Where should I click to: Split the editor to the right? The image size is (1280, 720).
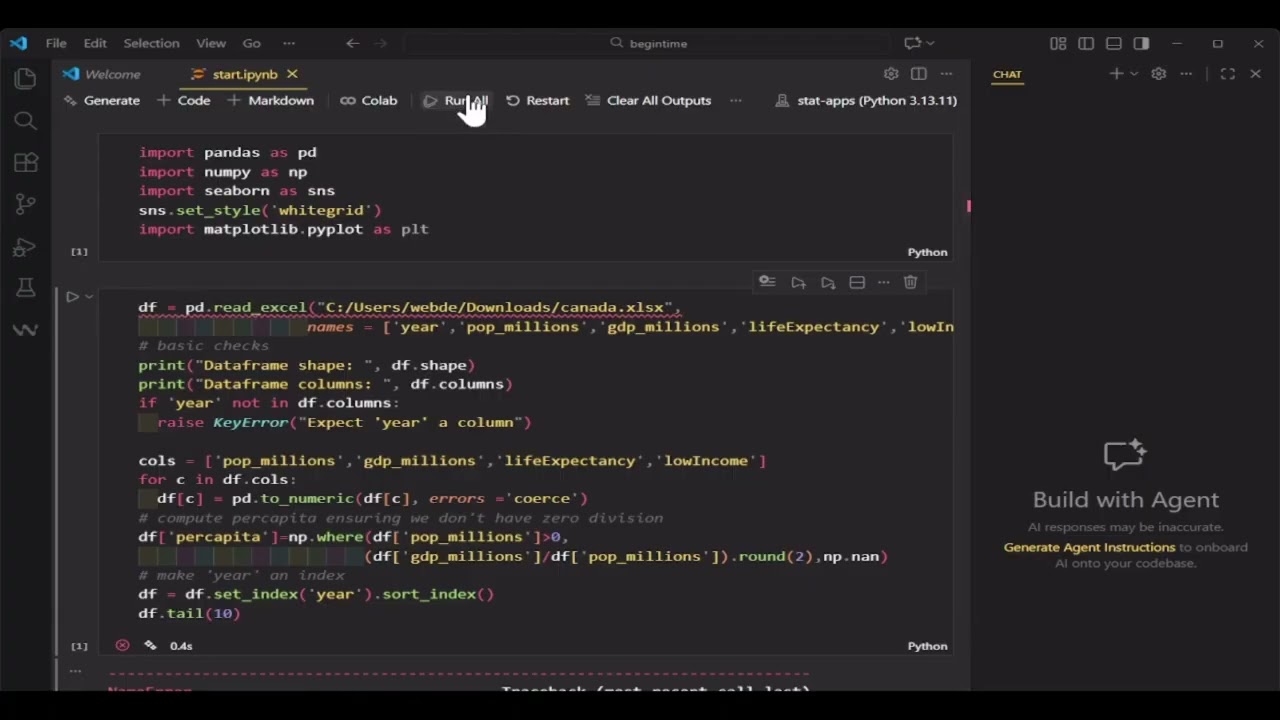tap(919, 74)
